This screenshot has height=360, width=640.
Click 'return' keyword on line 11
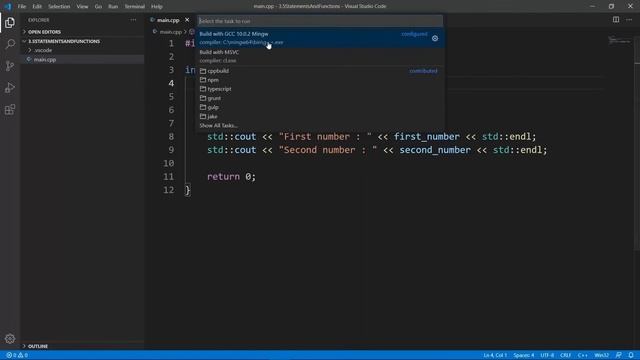click(223, 177)
